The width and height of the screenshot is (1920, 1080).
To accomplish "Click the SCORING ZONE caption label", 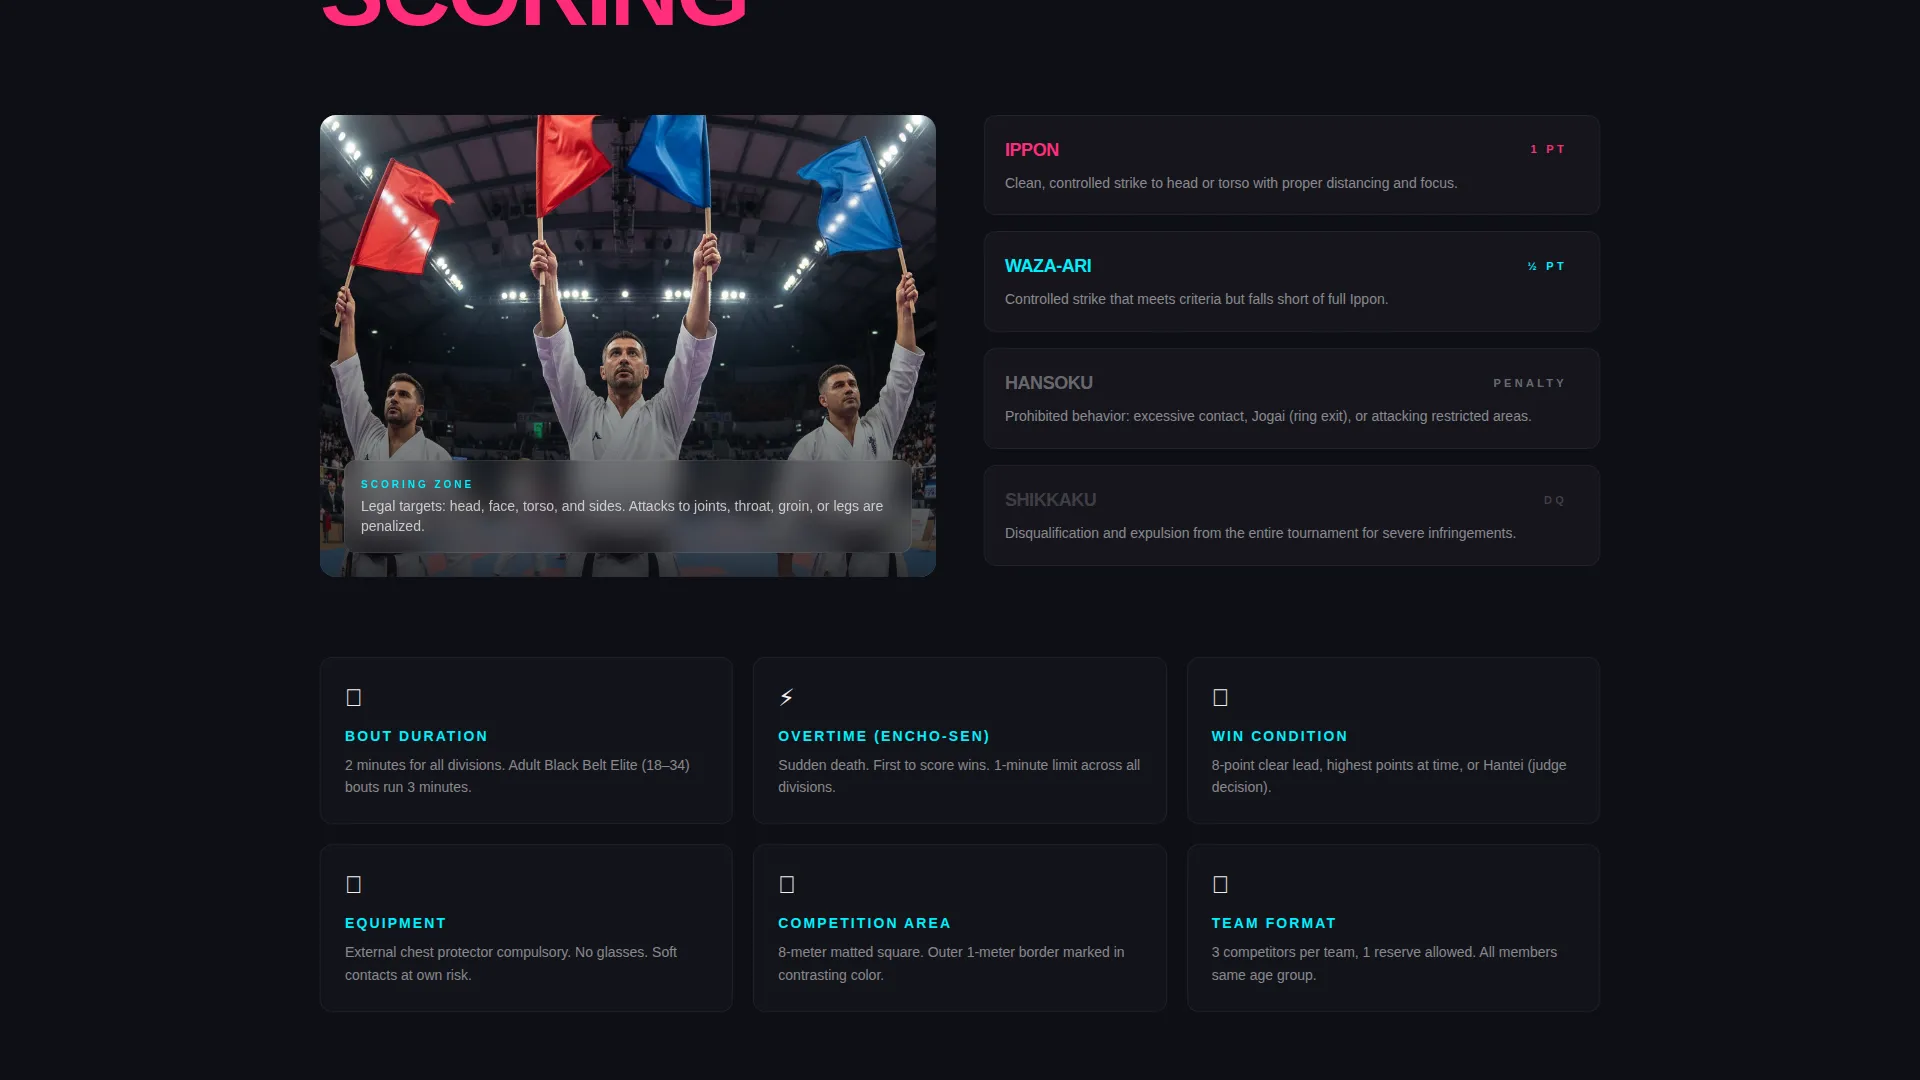I will pyautogui.click(x=417, y=484).
